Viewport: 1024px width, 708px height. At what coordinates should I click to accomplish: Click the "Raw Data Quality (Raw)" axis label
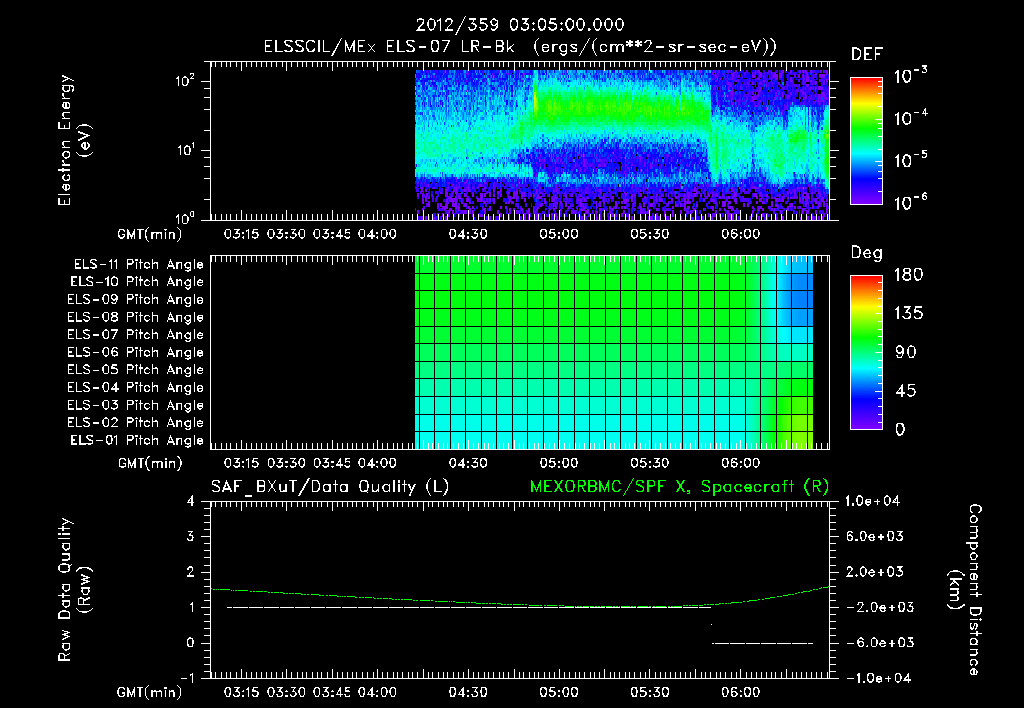(x=74, y=590)
